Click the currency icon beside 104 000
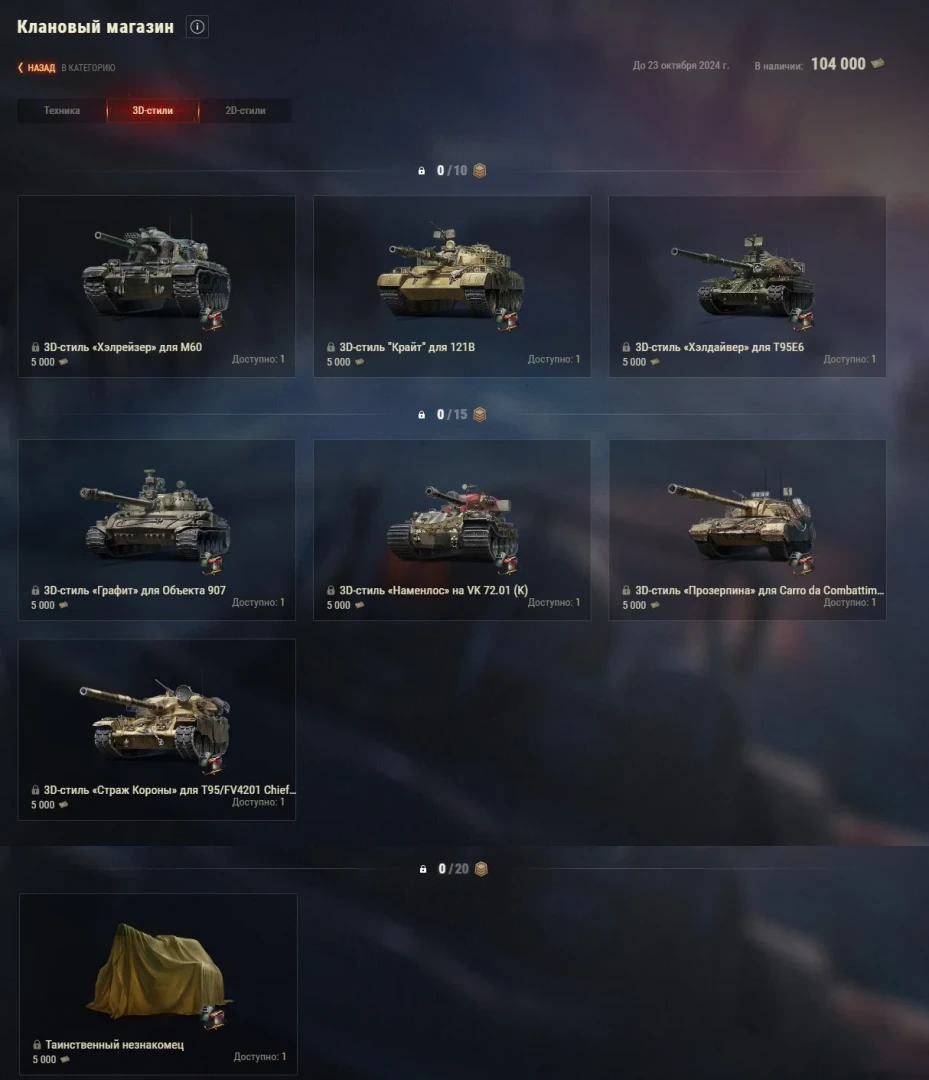Viewport: 929px width, 1080px height. [x=877, y=63]
